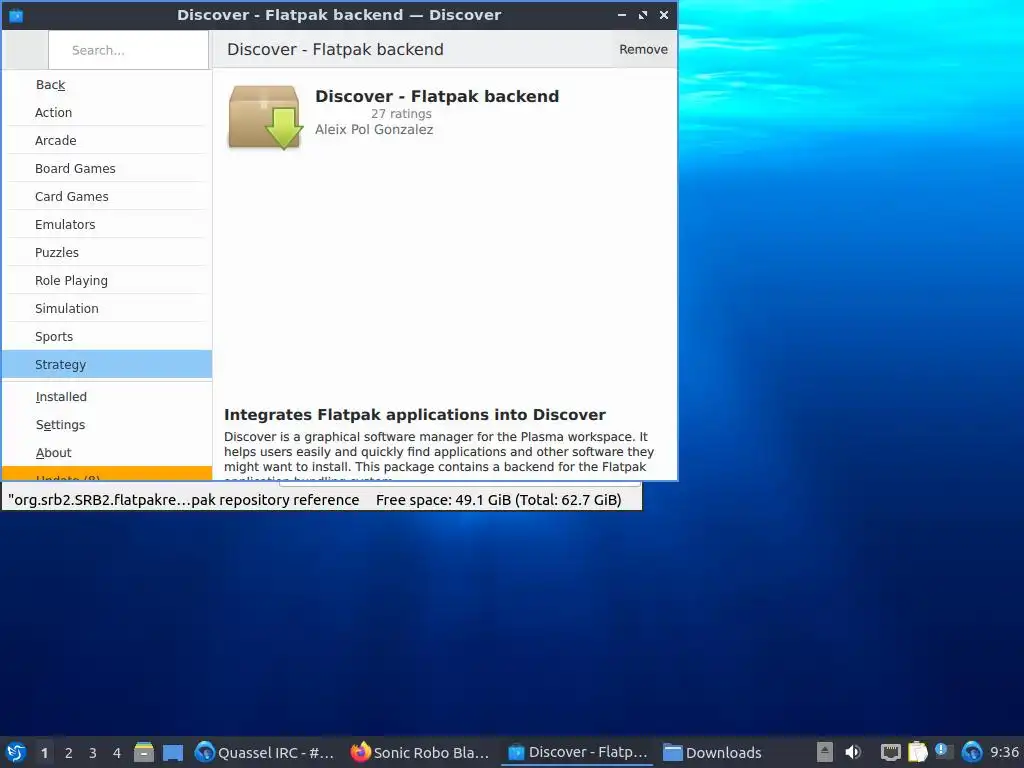
Task: Click the orange Update entry in the sidebar
Action: pos(108,474)
